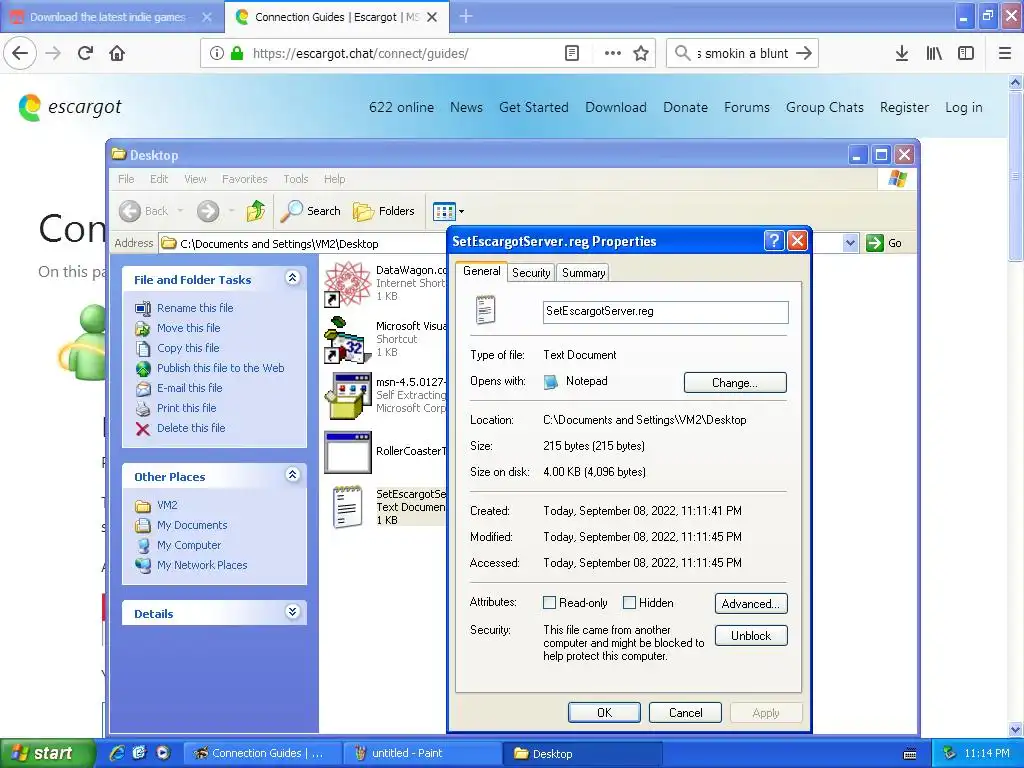Viewport: 1024px width, 768px height.
Task: Click the browser back arrow button
Action: pos(20,53)
